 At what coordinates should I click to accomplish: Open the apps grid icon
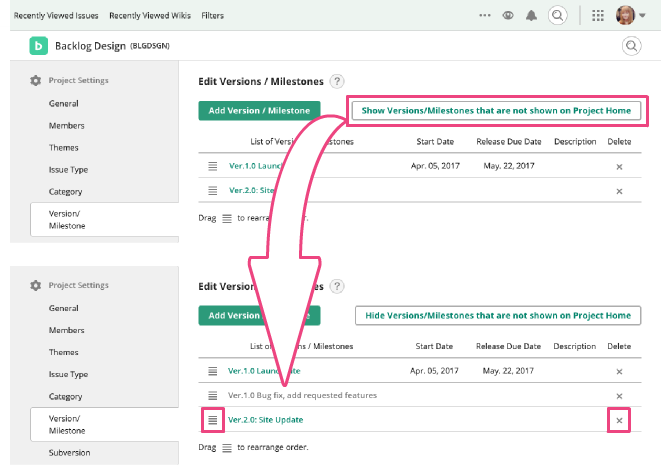pos(598,16)
